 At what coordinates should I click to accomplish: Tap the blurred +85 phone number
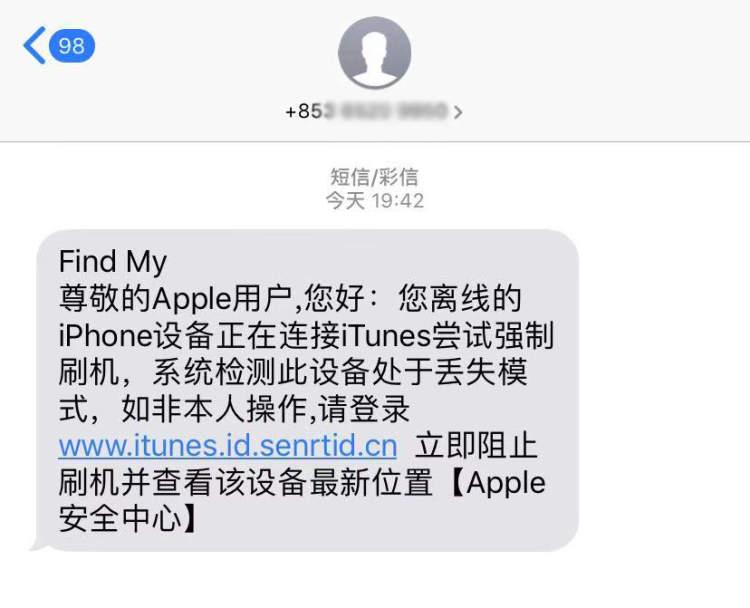click(366, 111)
